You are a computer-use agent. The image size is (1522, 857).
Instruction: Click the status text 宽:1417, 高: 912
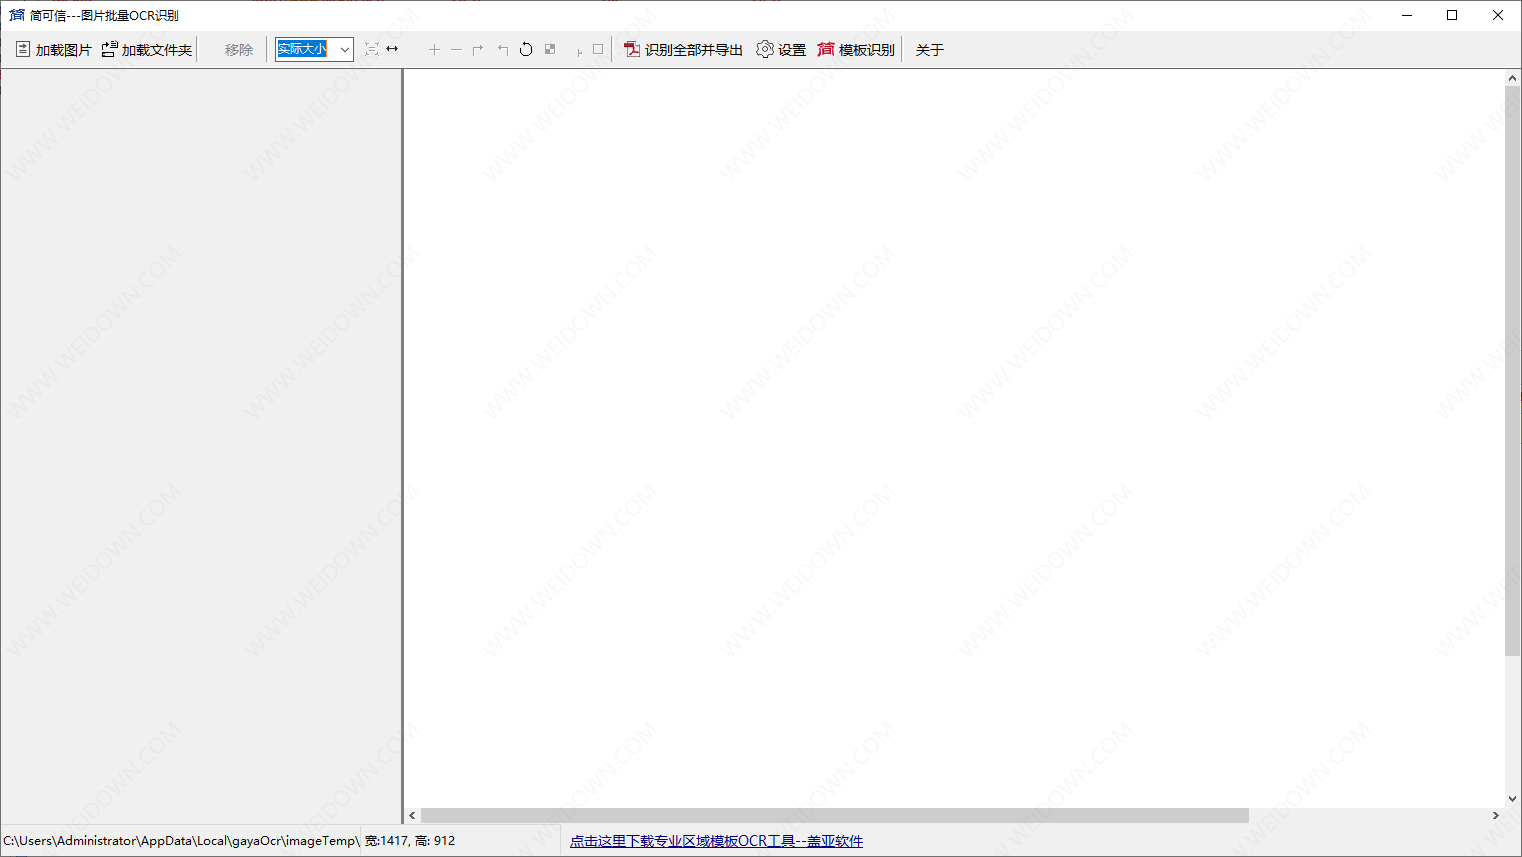410,841
